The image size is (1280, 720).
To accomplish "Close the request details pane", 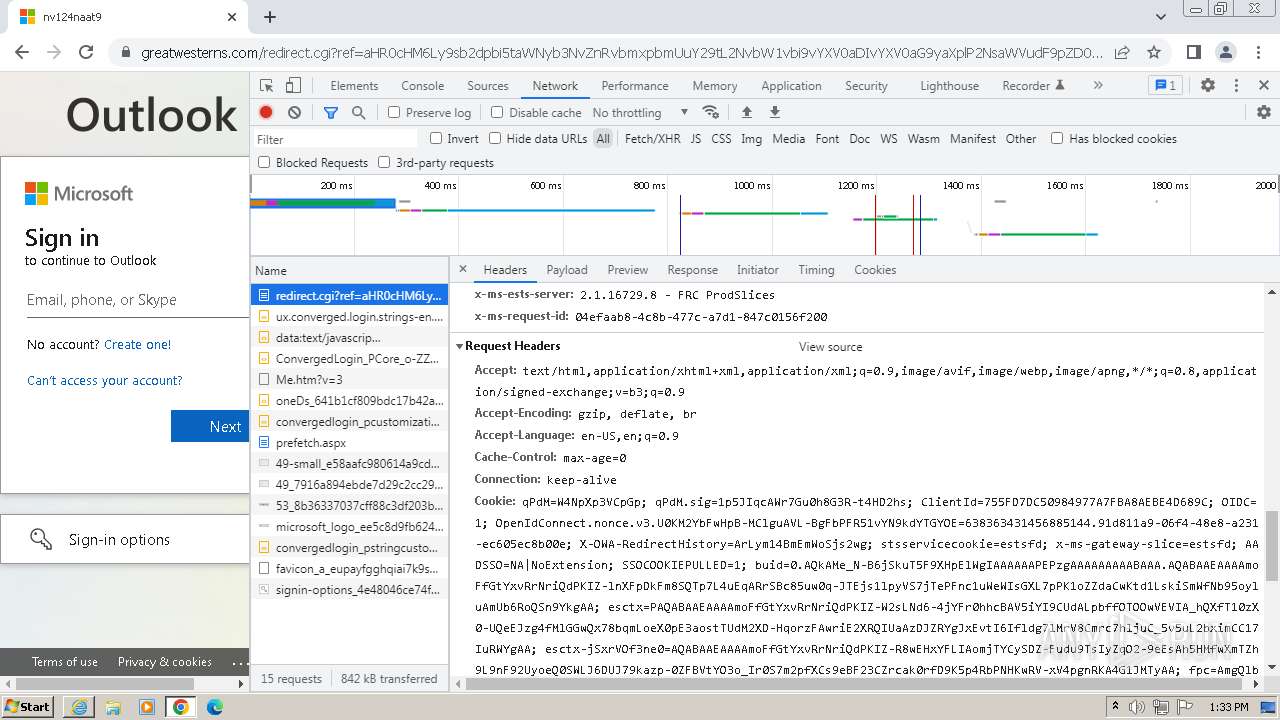I will click(x=462, y=269).
